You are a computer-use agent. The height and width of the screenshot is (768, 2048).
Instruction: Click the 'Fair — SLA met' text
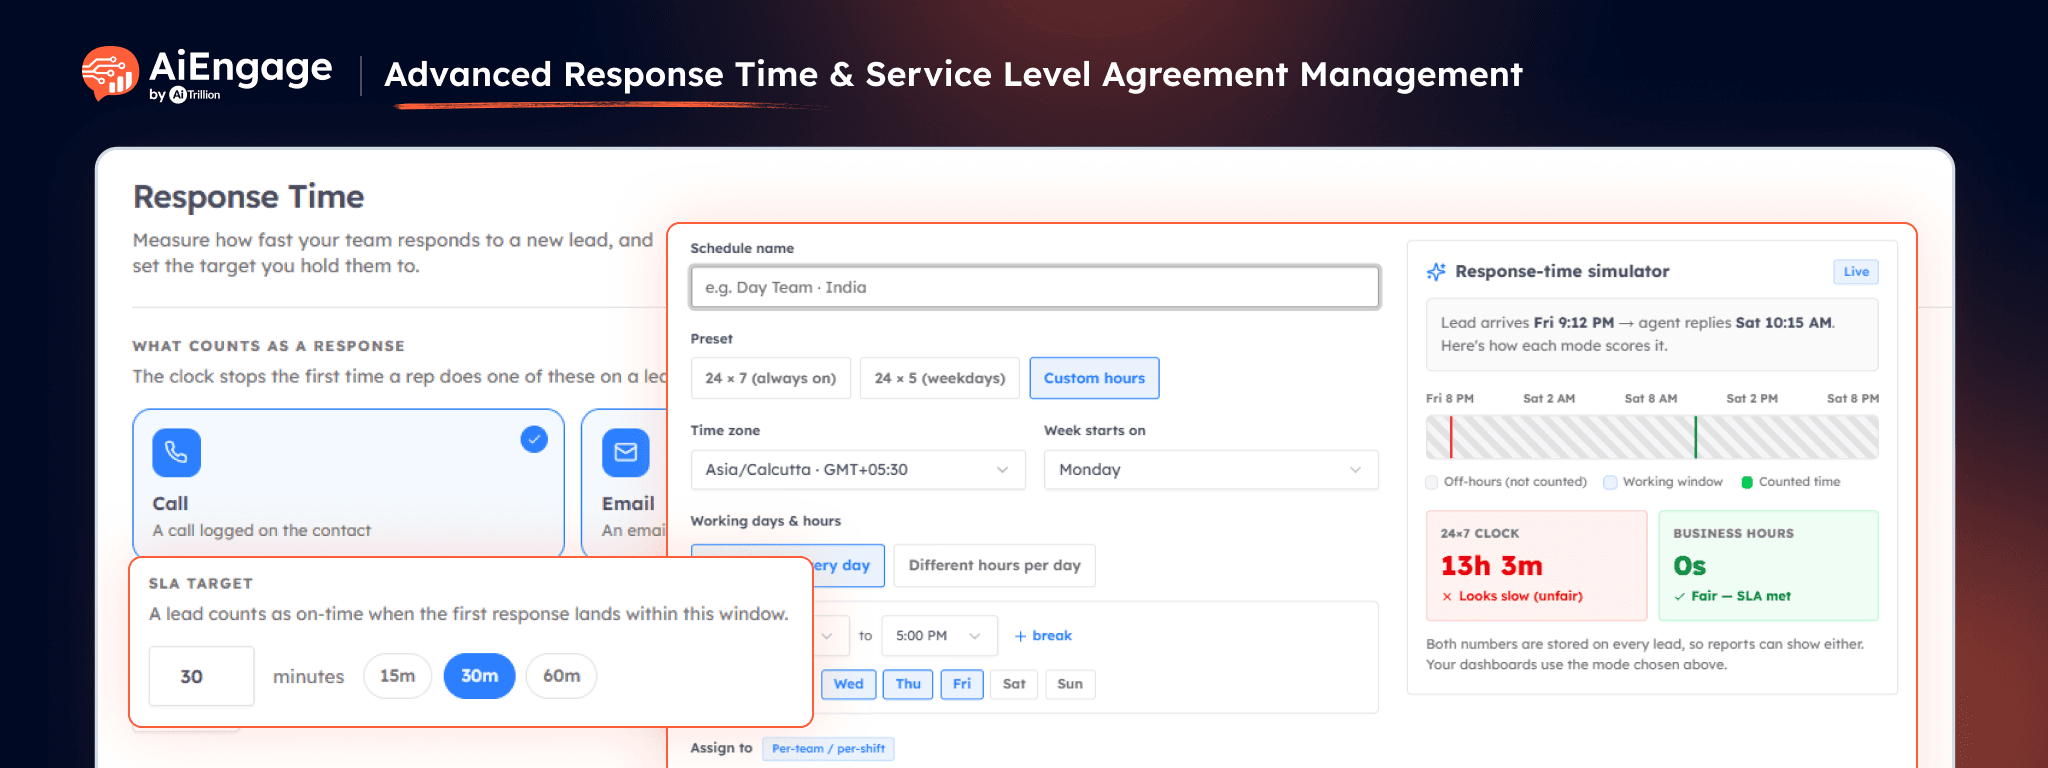[1741, 596]
